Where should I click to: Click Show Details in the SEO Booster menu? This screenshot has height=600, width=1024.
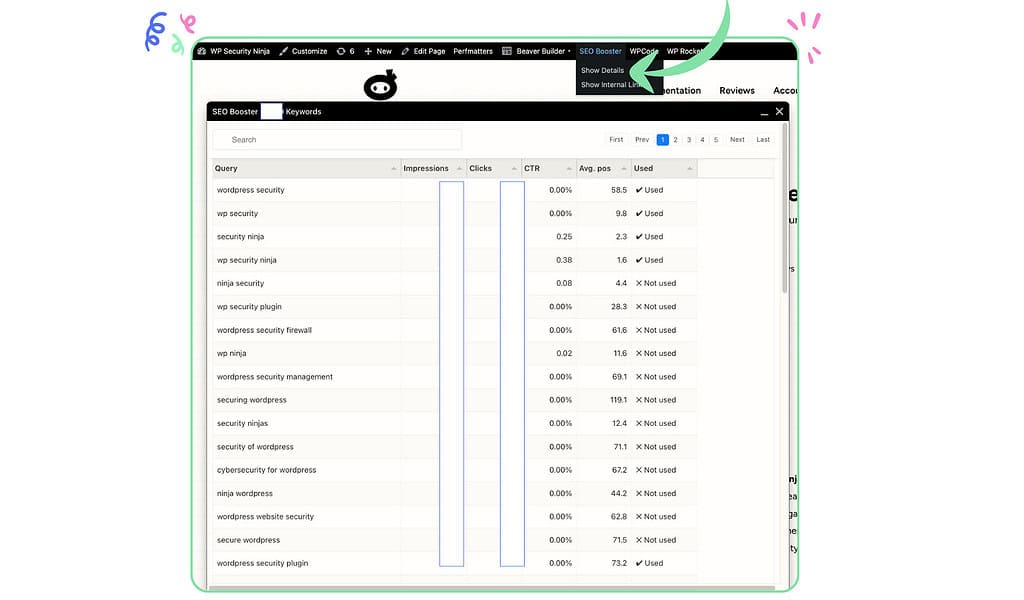603,70
